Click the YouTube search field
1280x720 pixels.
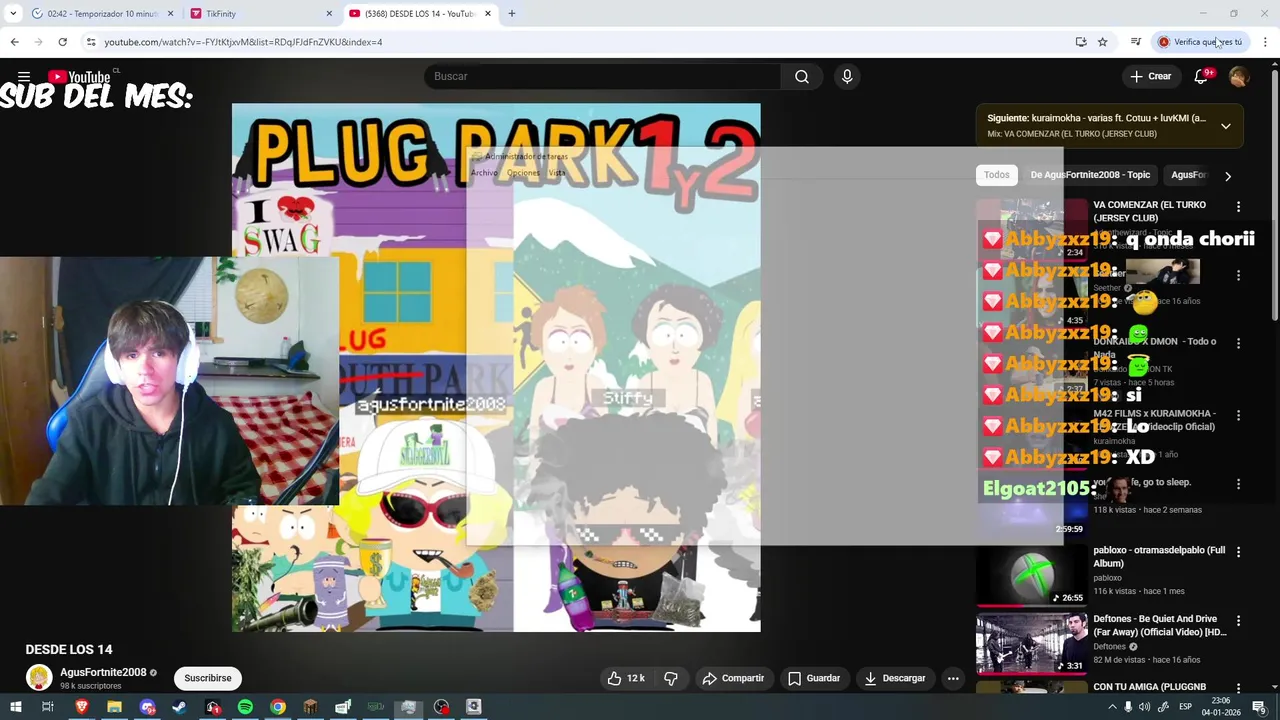603,76
